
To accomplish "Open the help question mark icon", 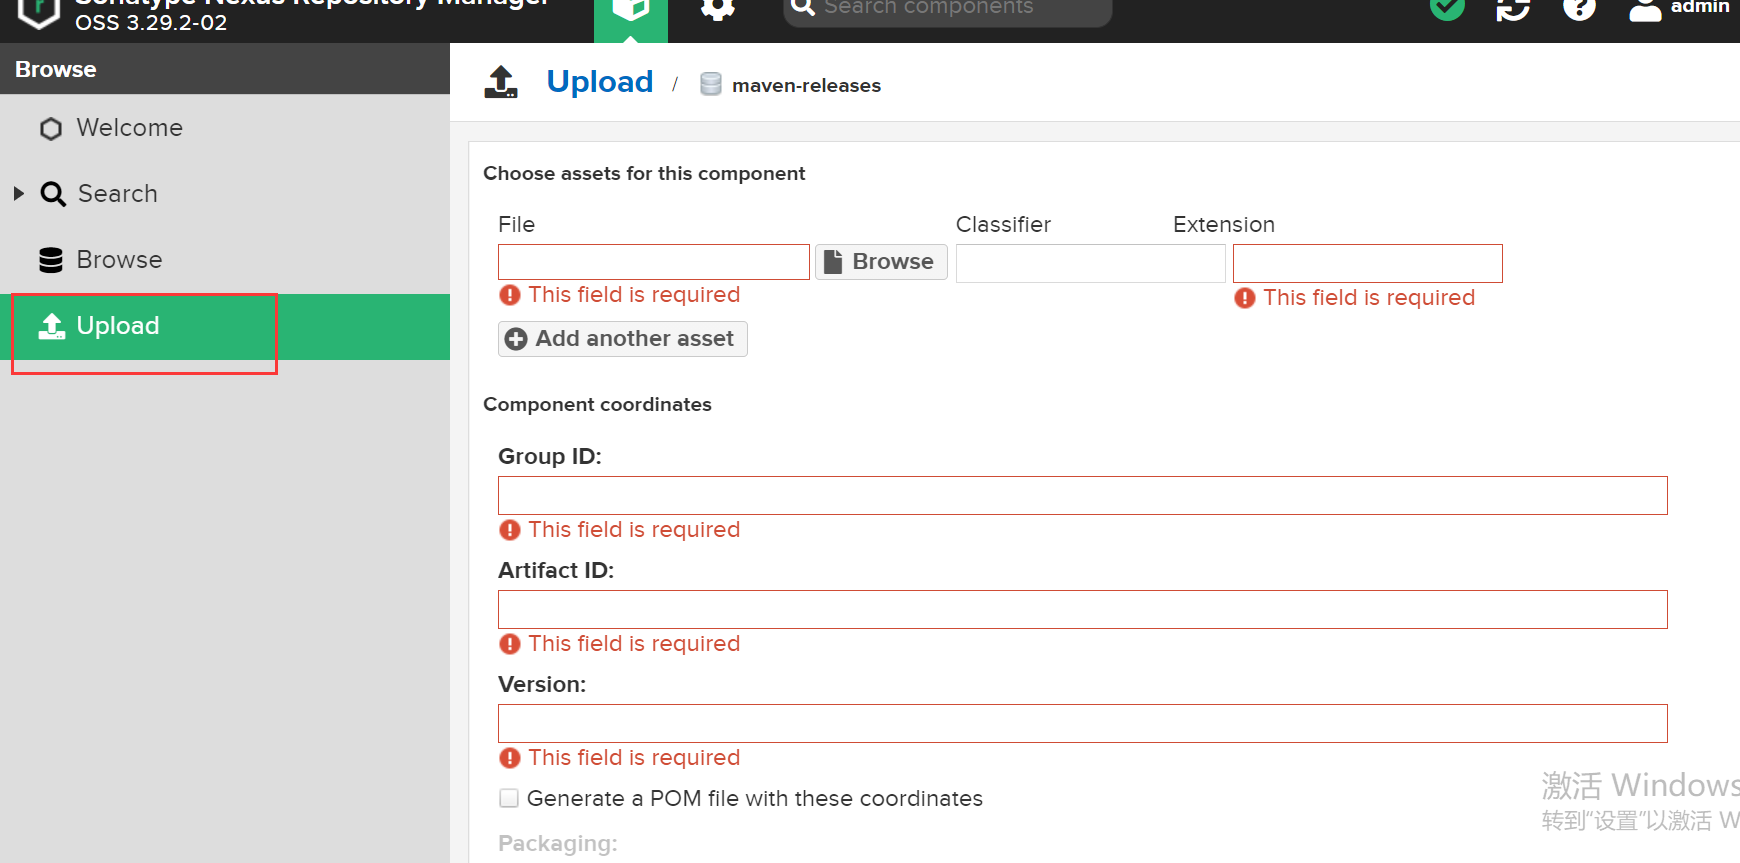I will [1579, 9].
